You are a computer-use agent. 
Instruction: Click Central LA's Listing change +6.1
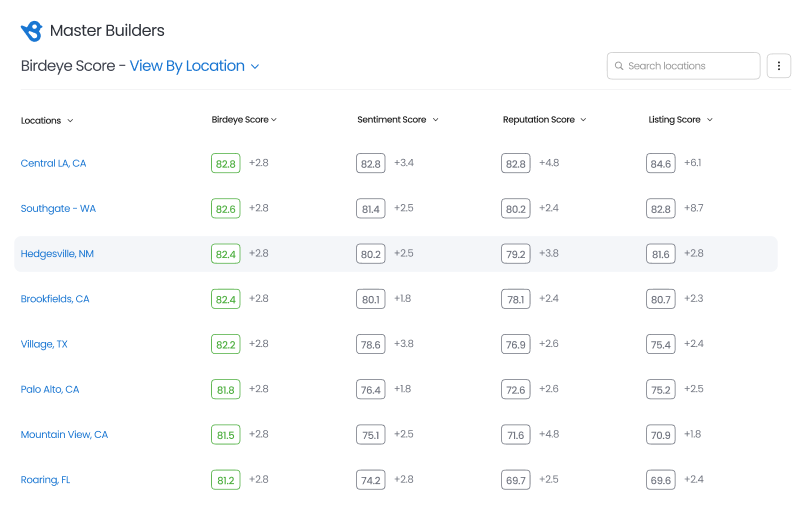pyautogui.click(x=693, y=163)
